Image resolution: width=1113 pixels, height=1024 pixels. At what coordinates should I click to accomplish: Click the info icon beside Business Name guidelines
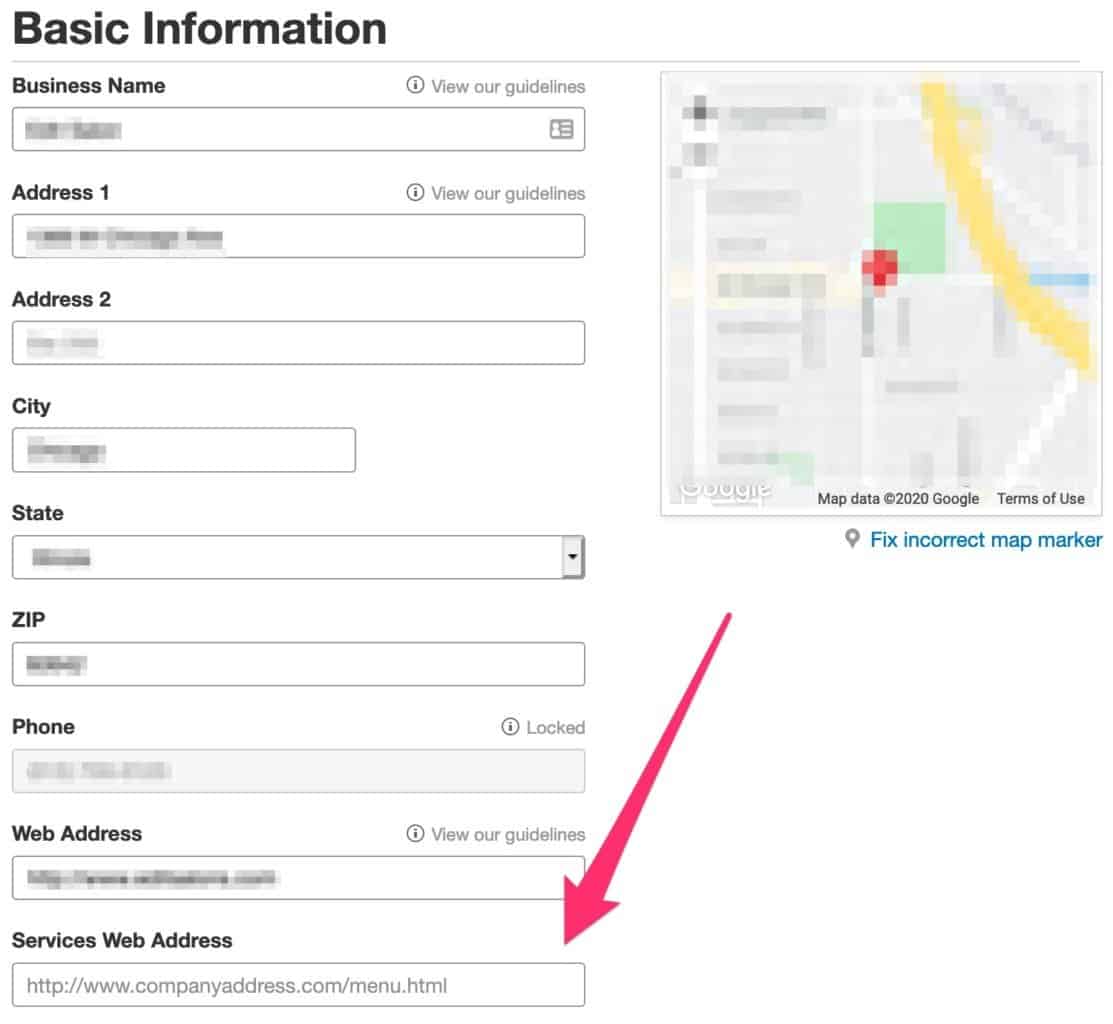416,86
